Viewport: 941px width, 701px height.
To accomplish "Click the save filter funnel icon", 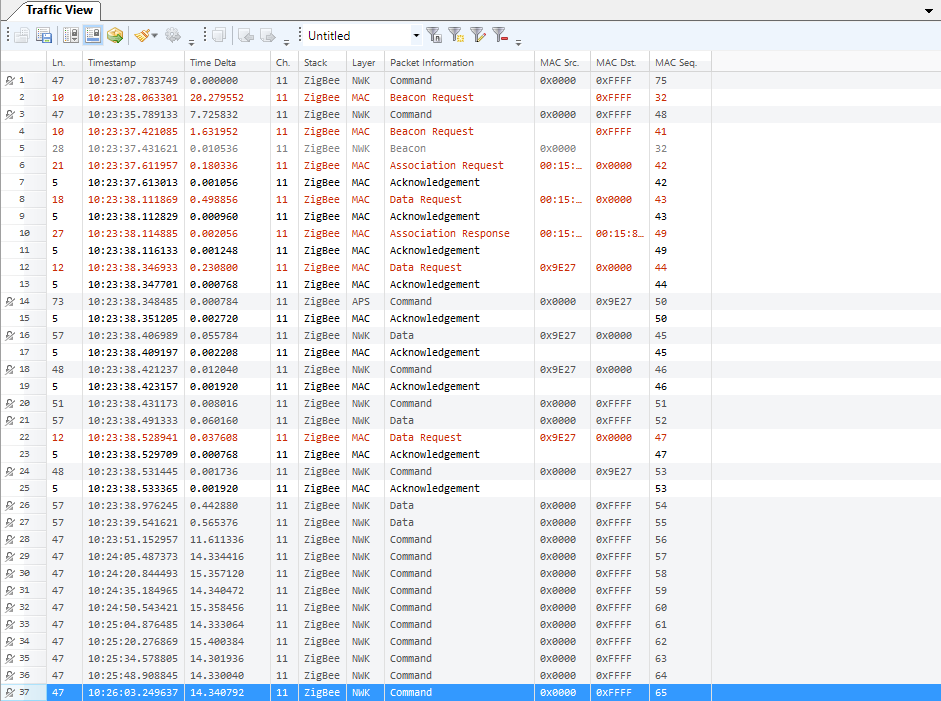I will [434, 35].
